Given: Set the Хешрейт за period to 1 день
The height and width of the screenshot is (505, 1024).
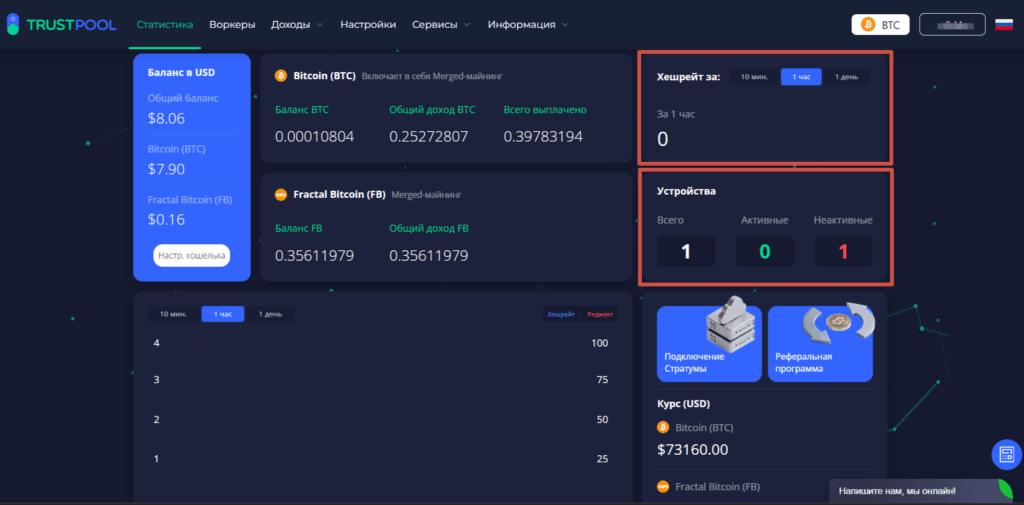Looking at the screenshot, I should (846, 77).
